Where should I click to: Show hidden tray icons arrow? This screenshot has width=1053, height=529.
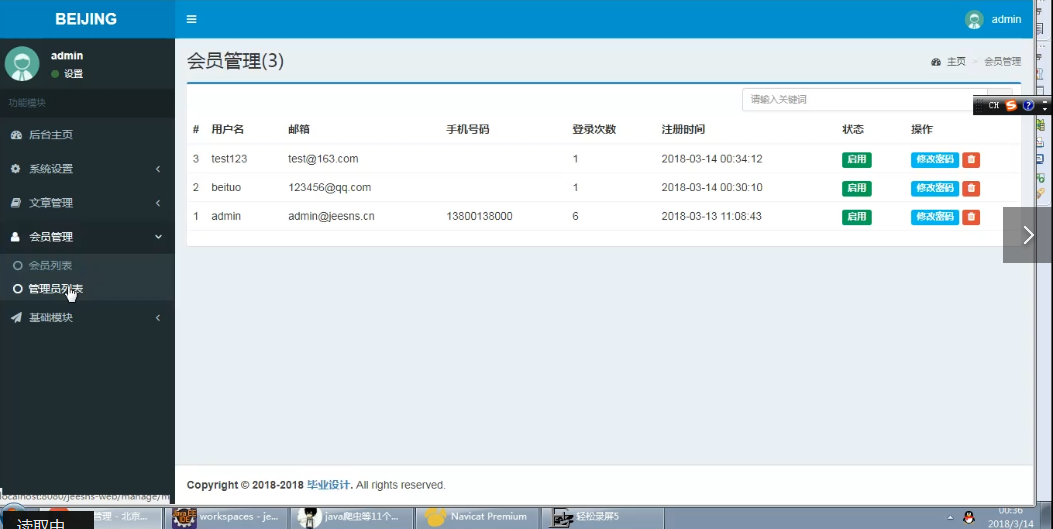pyautogui.click(x=950, y=518)
